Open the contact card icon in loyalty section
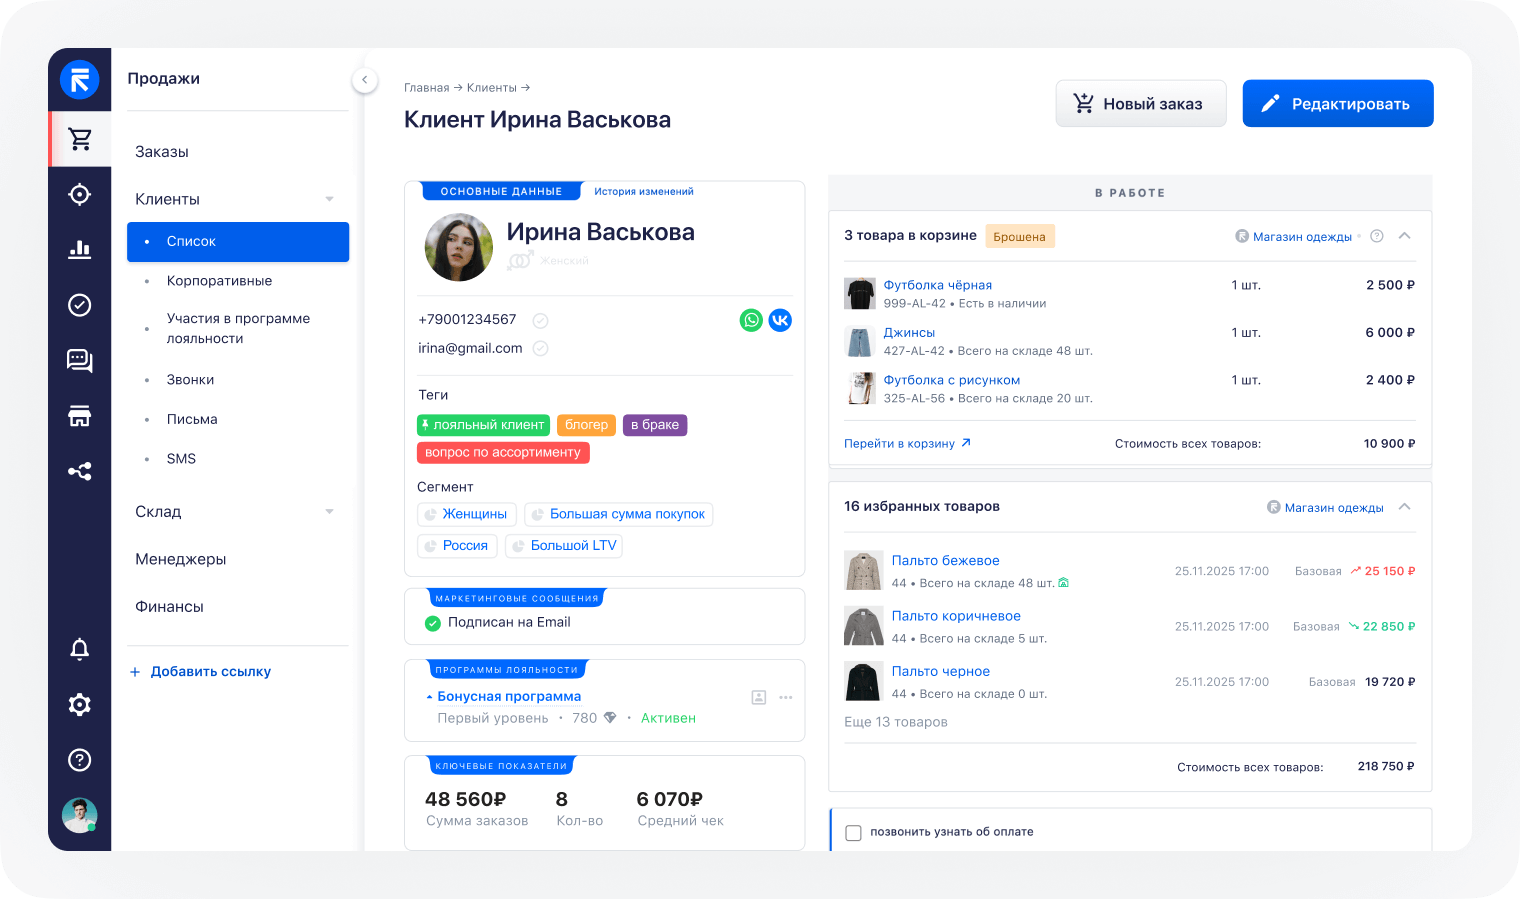The width and height of the screenshot is (1520, 899). [758, 697]
